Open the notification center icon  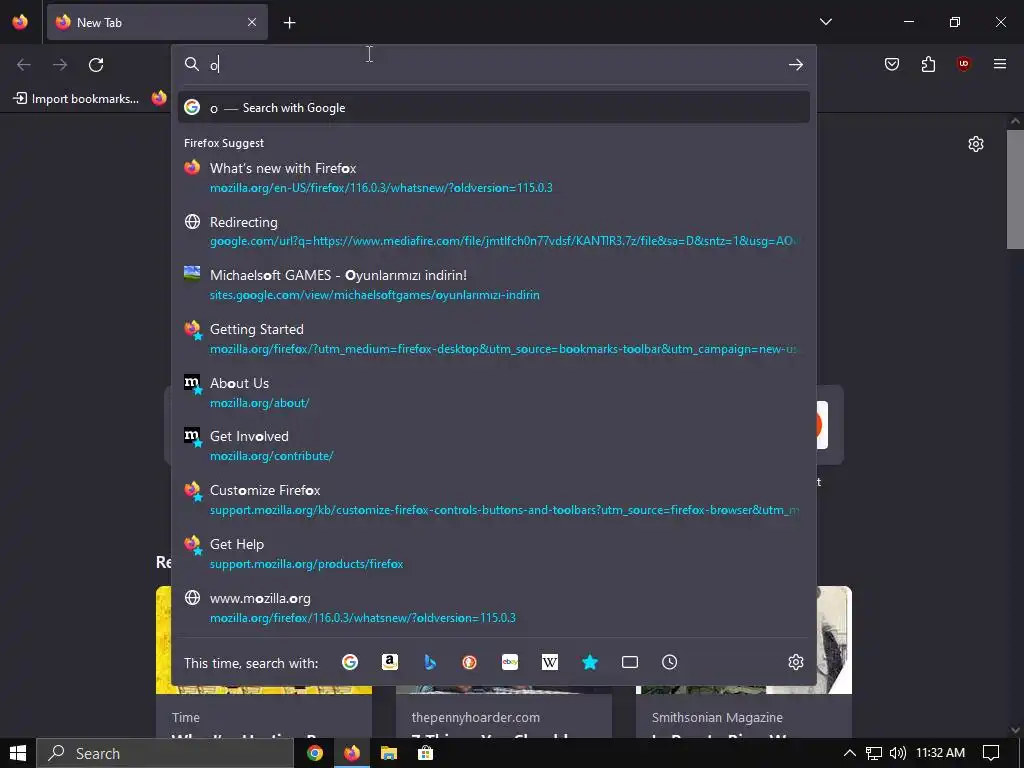(991, 753)
